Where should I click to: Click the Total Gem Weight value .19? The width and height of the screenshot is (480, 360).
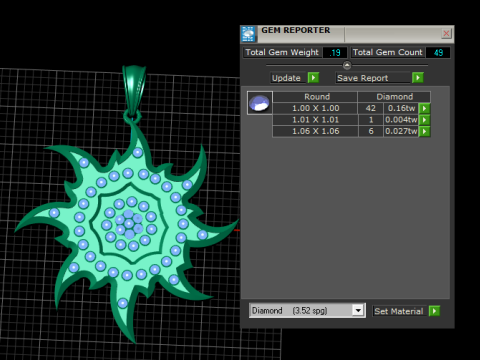[335, 53]
